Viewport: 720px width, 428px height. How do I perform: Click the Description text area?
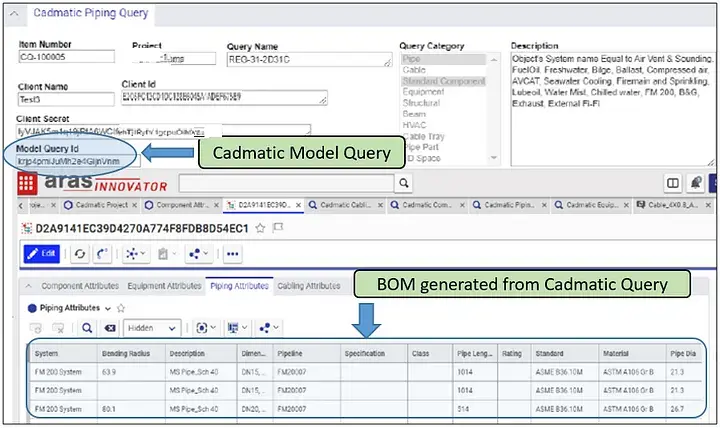pos(613,109)
